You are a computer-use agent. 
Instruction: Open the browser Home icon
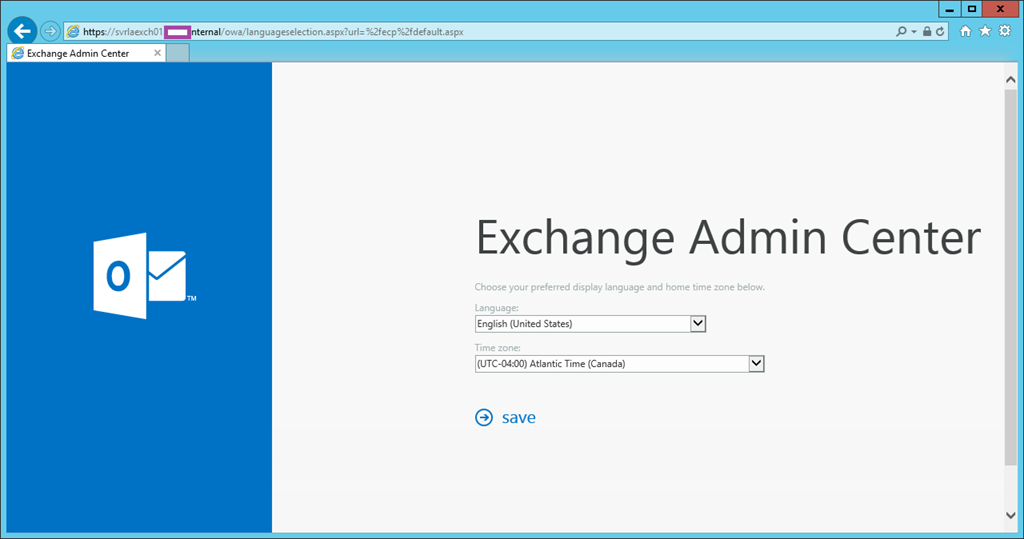click(x=965, y=31)
